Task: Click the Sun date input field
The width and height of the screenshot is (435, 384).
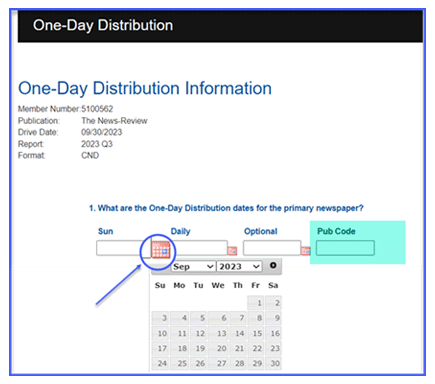Action: [123, 248]
